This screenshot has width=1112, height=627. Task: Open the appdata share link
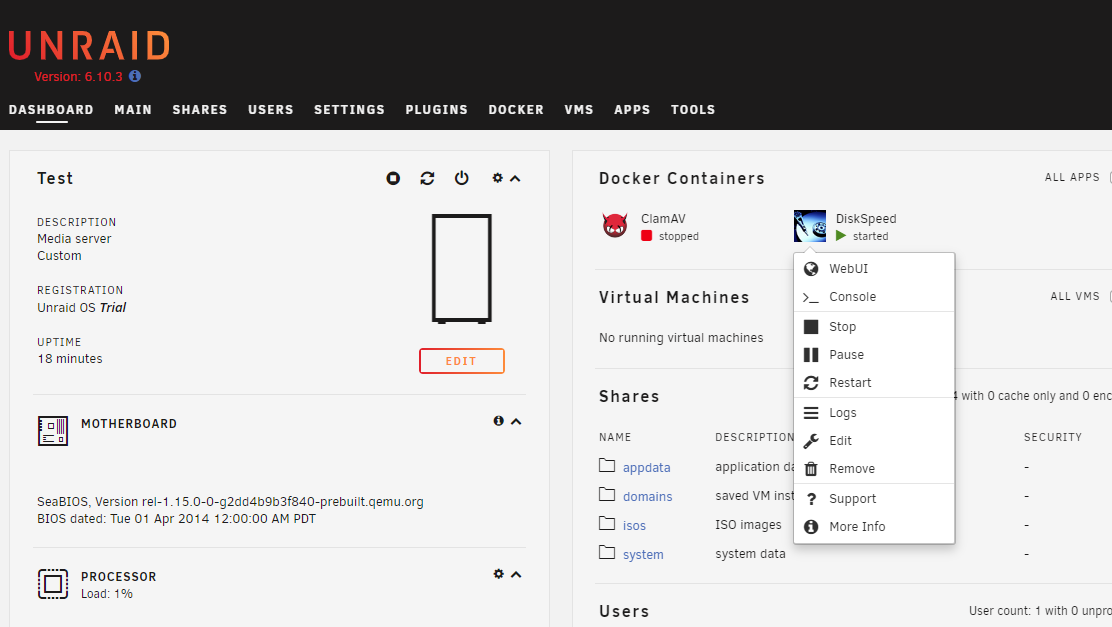pyautogui.click(x=647, y=467)
